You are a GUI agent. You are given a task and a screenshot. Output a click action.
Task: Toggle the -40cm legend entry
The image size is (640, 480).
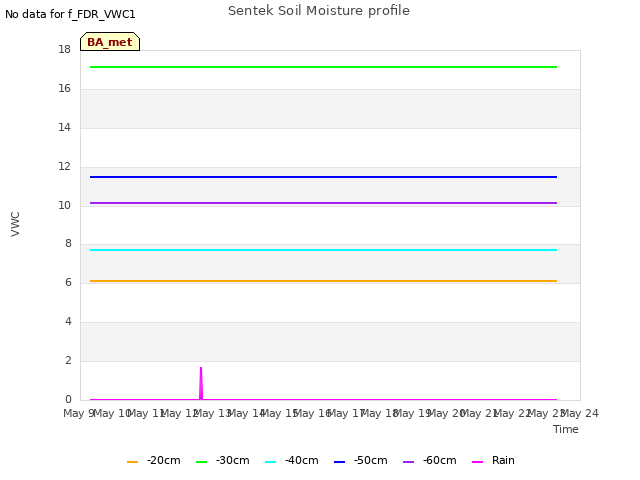(x=292, y=461)
